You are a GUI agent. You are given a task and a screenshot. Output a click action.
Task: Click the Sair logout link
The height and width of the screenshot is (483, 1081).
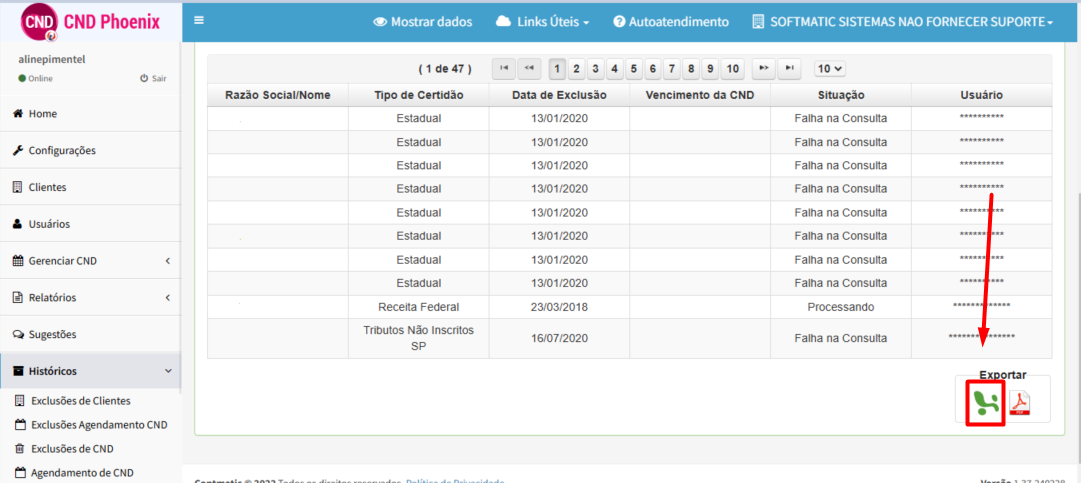tap(153, 79)
